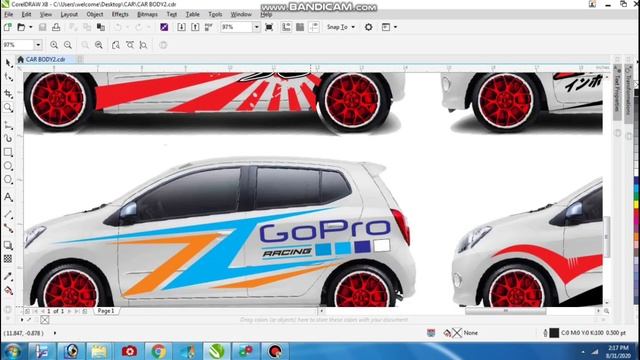
Task: Click the Open file folder icon
Action: pos(21,27)
